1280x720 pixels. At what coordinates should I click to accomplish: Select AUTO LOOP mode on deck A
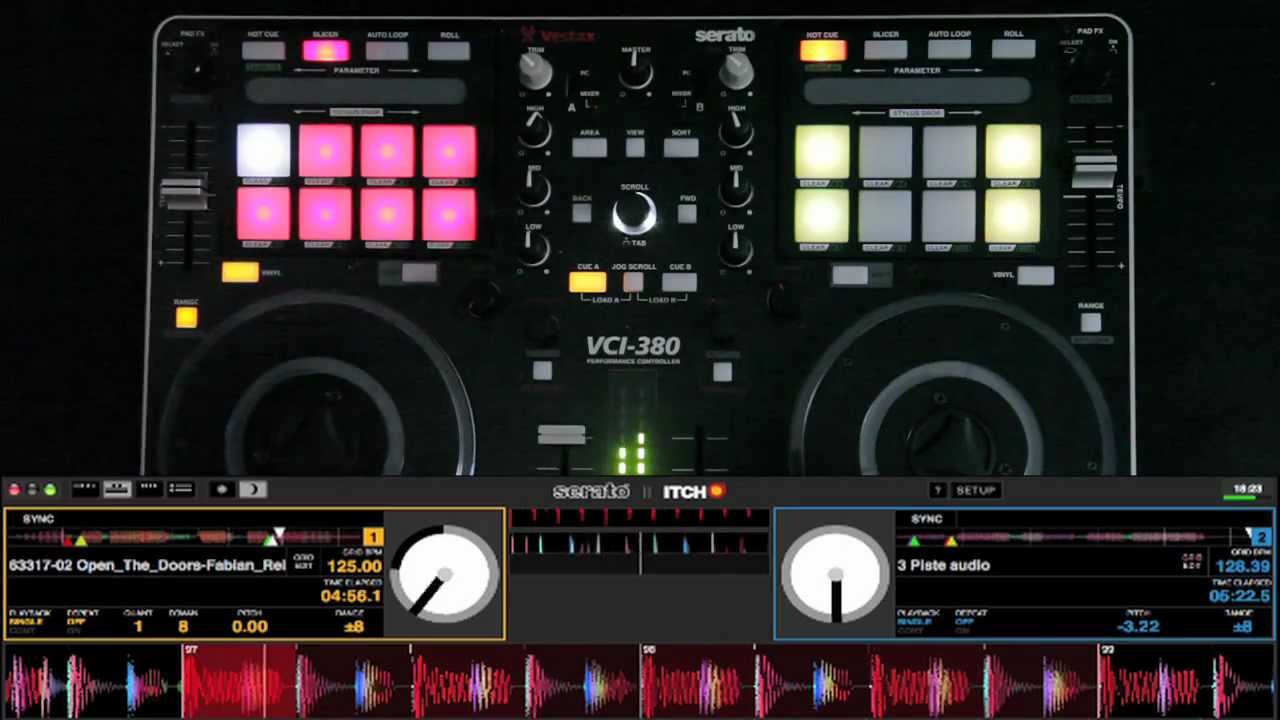[387, 51]
